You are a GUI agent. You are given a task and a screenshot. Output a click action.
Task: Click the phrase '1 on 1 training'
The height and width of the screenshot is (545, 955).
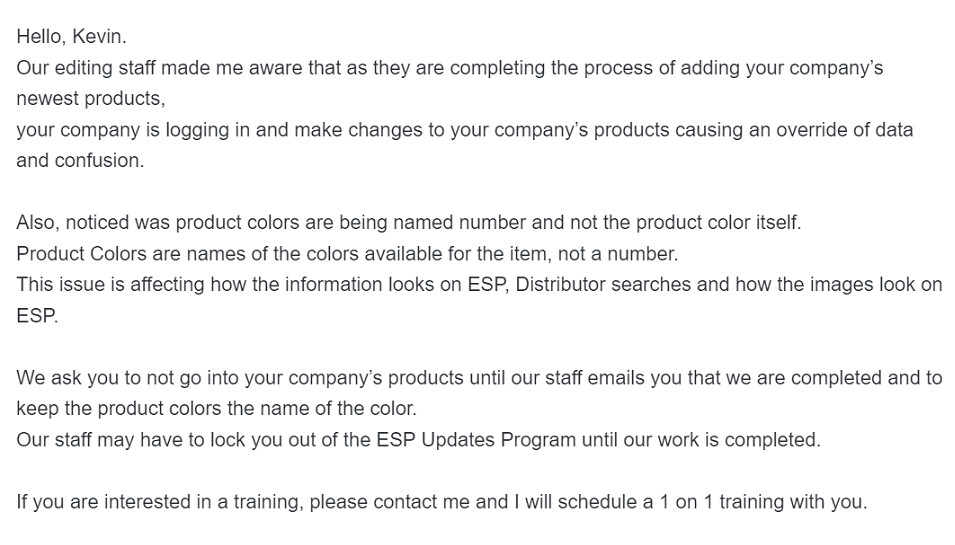pos(722,502)
